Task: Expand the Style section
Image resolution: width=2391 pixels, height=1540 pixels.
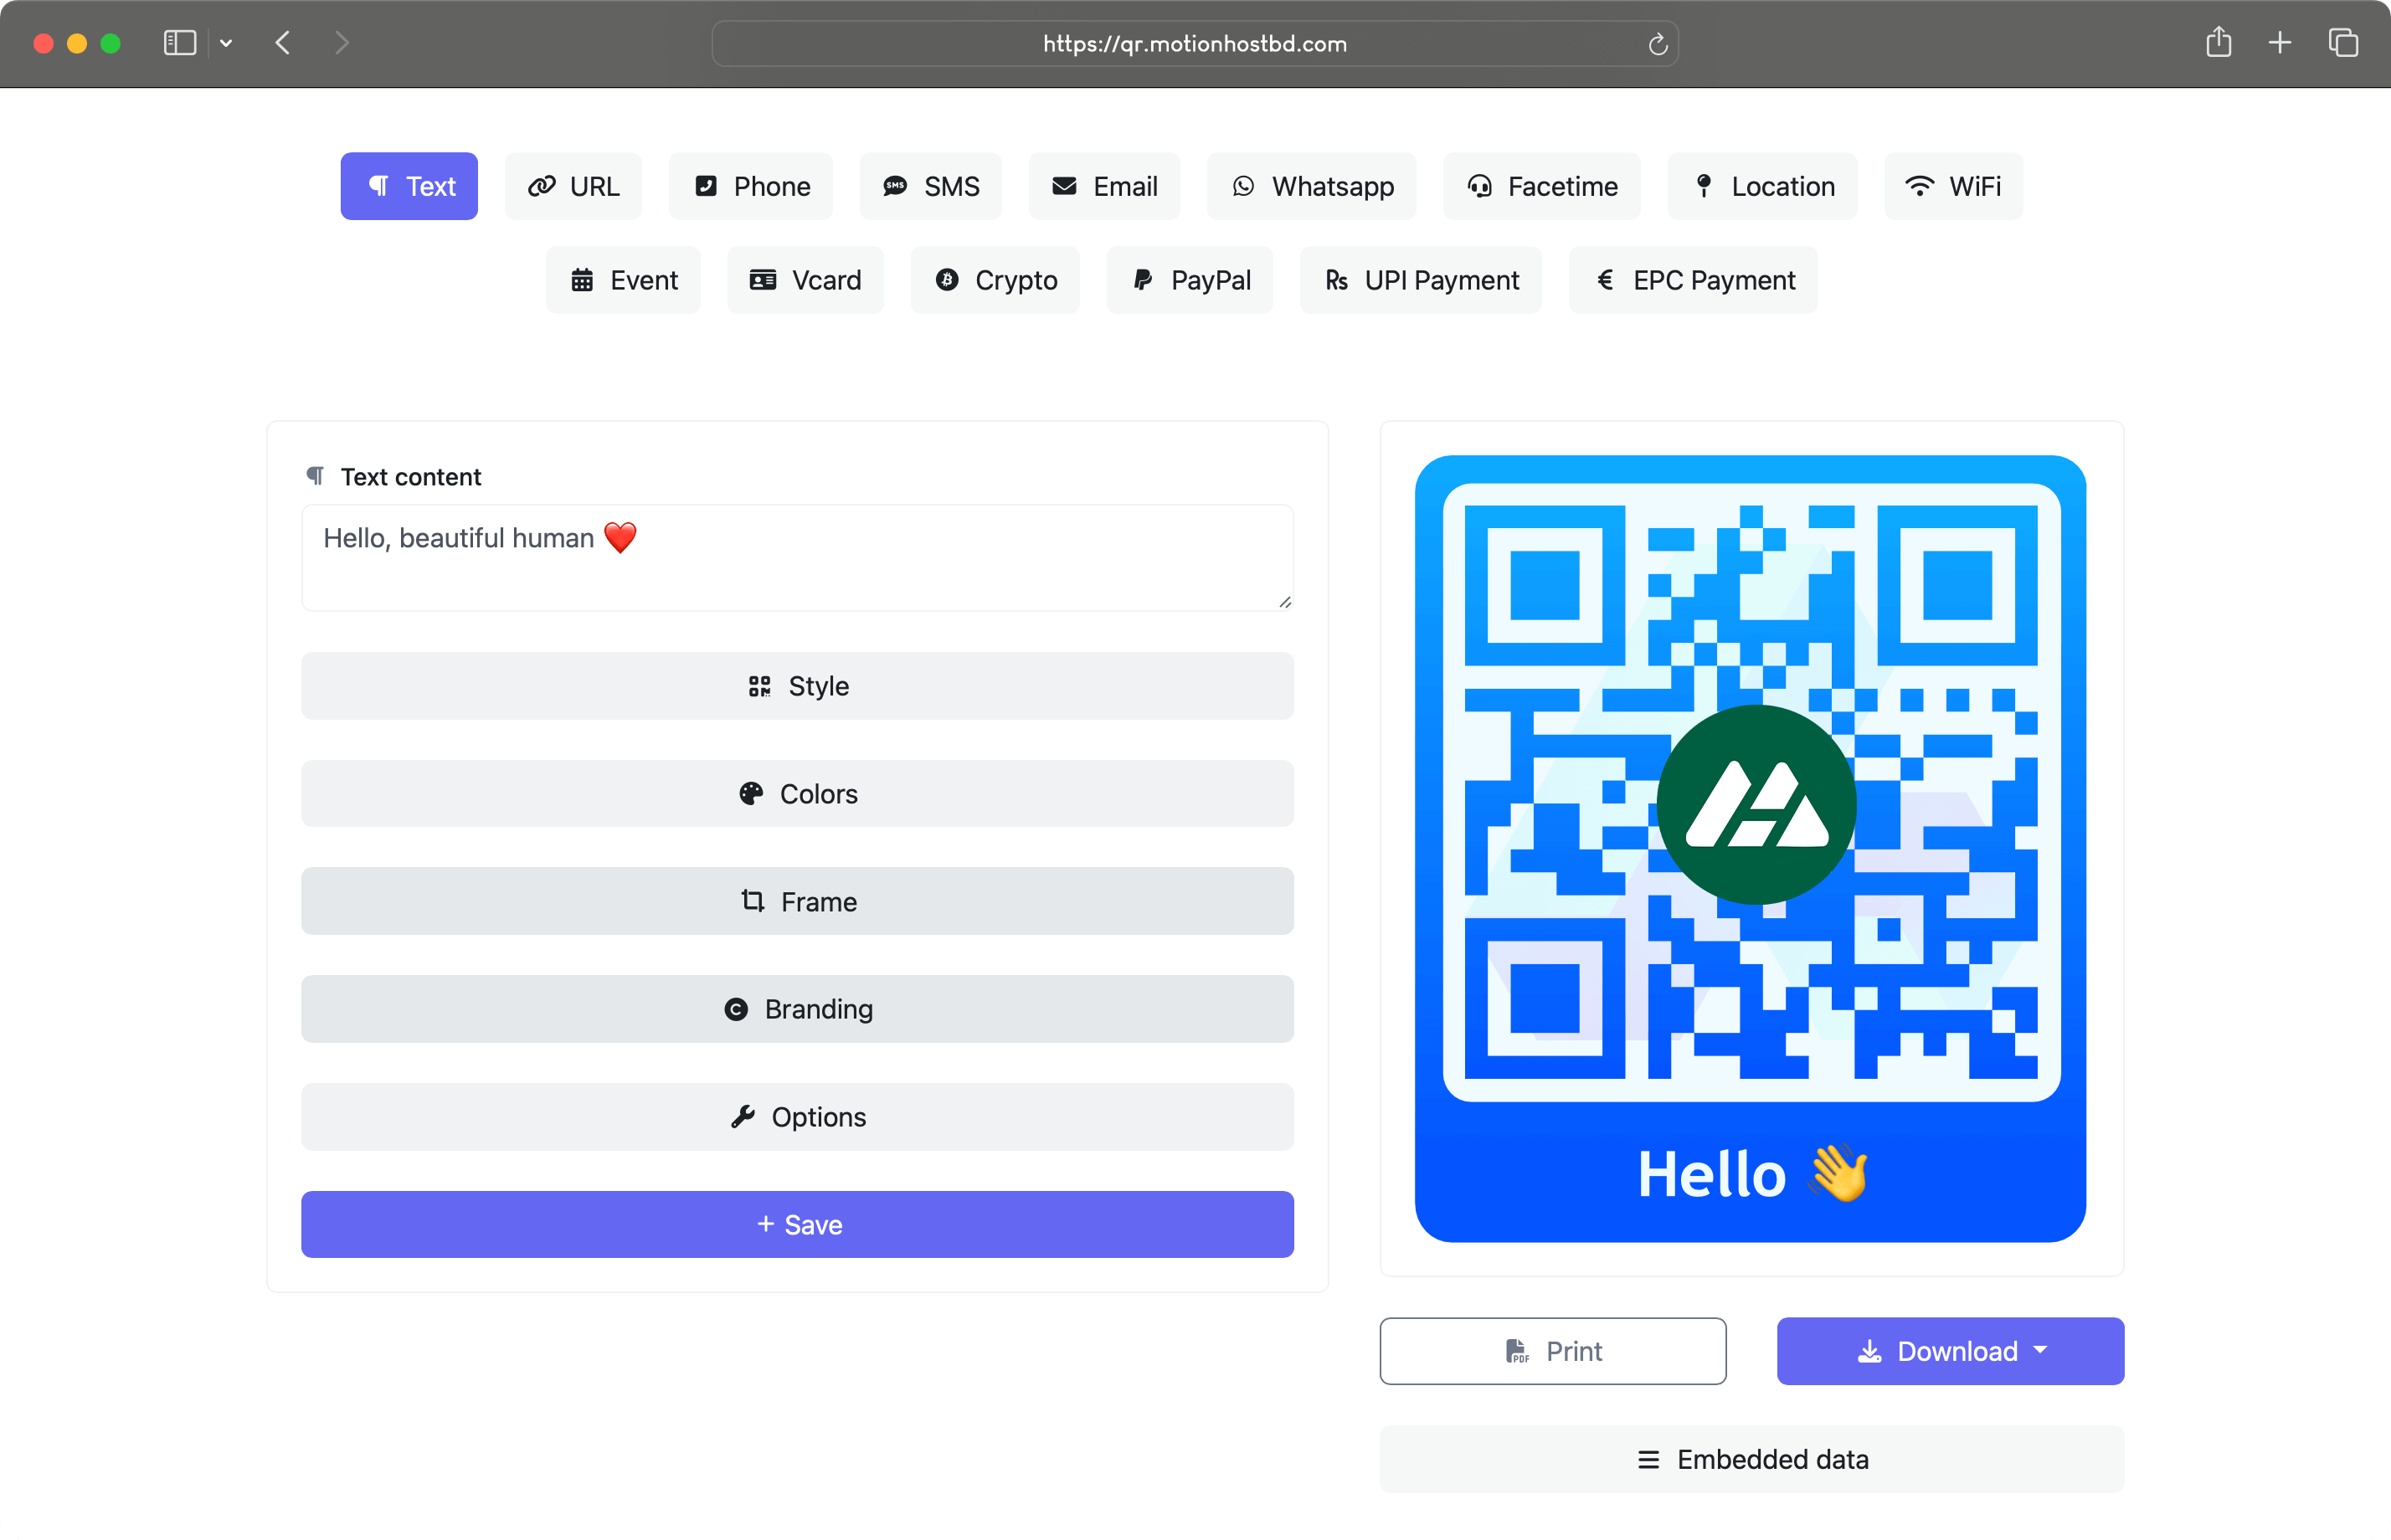Action: 797,686
